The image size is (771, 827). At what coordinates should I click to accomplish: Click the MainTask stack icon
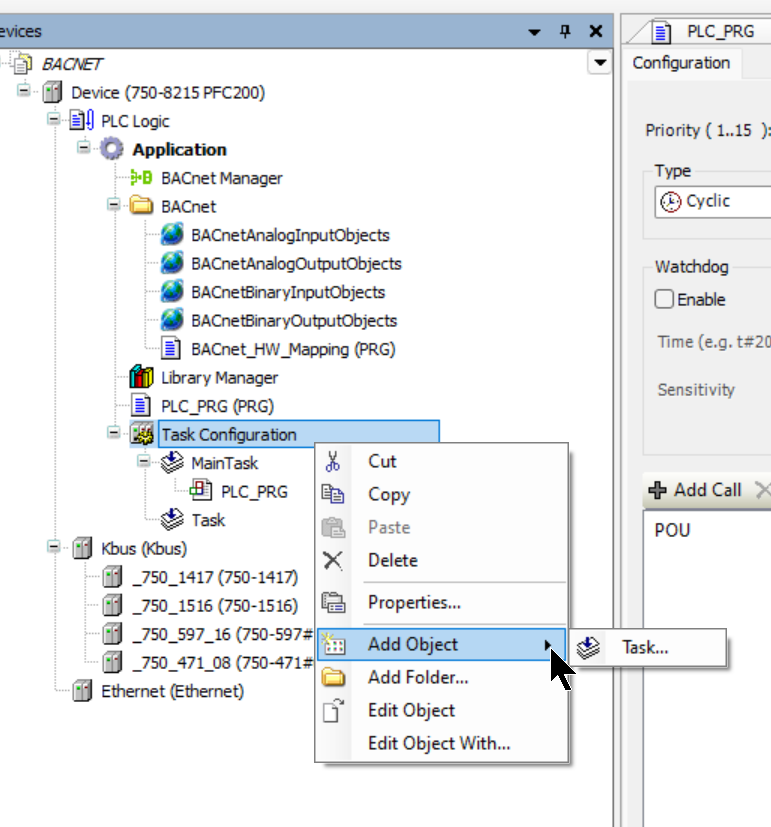coord(172,463)
